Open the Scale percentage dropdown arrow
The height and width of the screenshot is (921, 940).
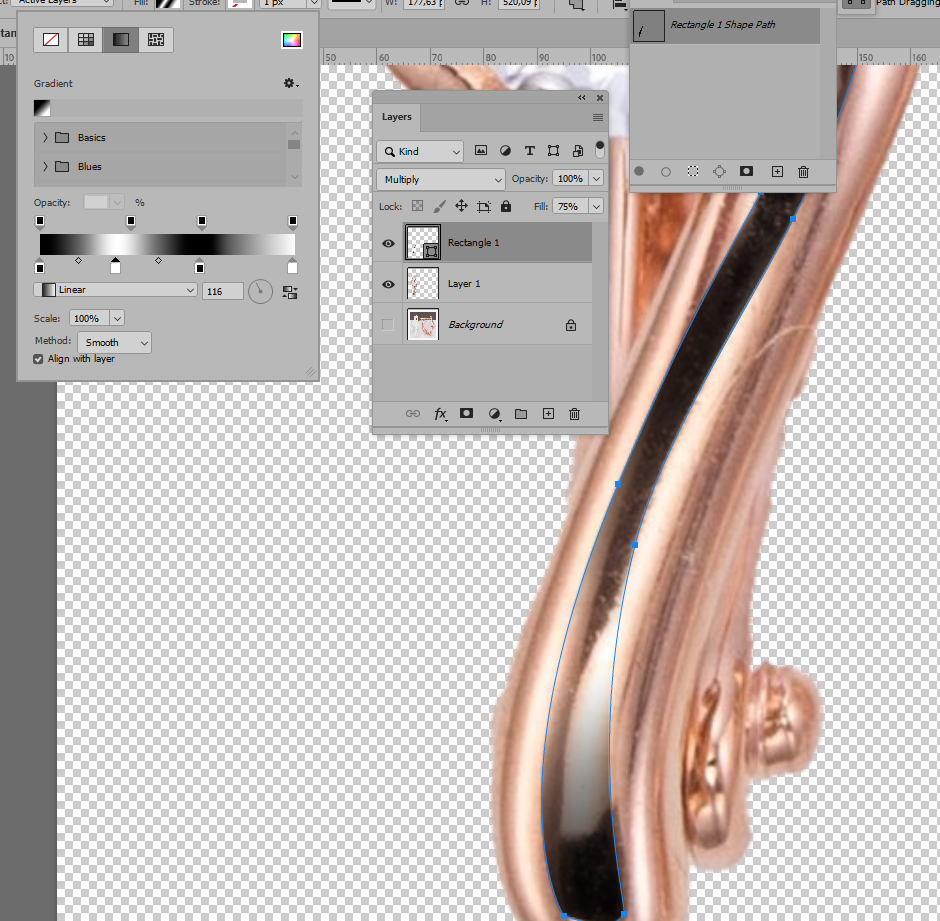117,318
